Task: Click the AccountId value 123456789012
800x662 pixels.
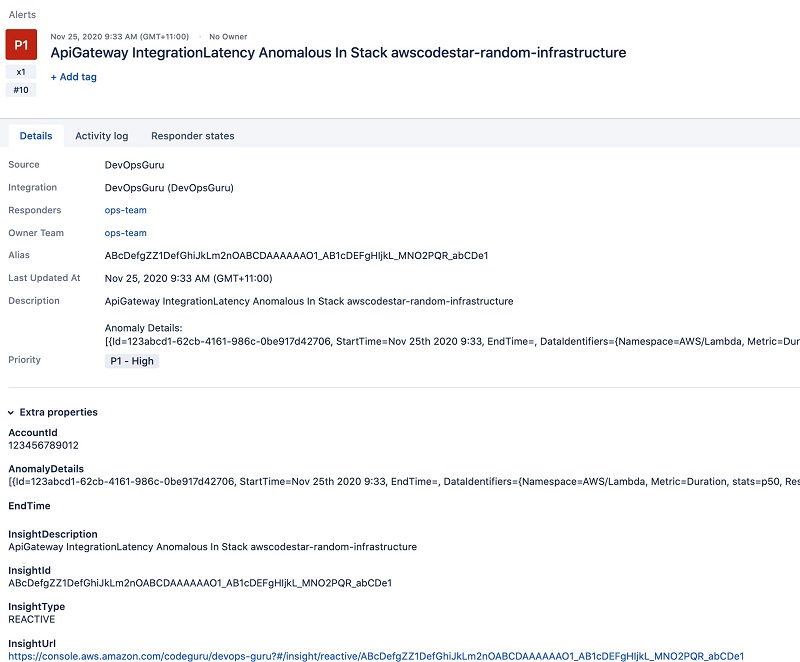Action: pos(43,445)
